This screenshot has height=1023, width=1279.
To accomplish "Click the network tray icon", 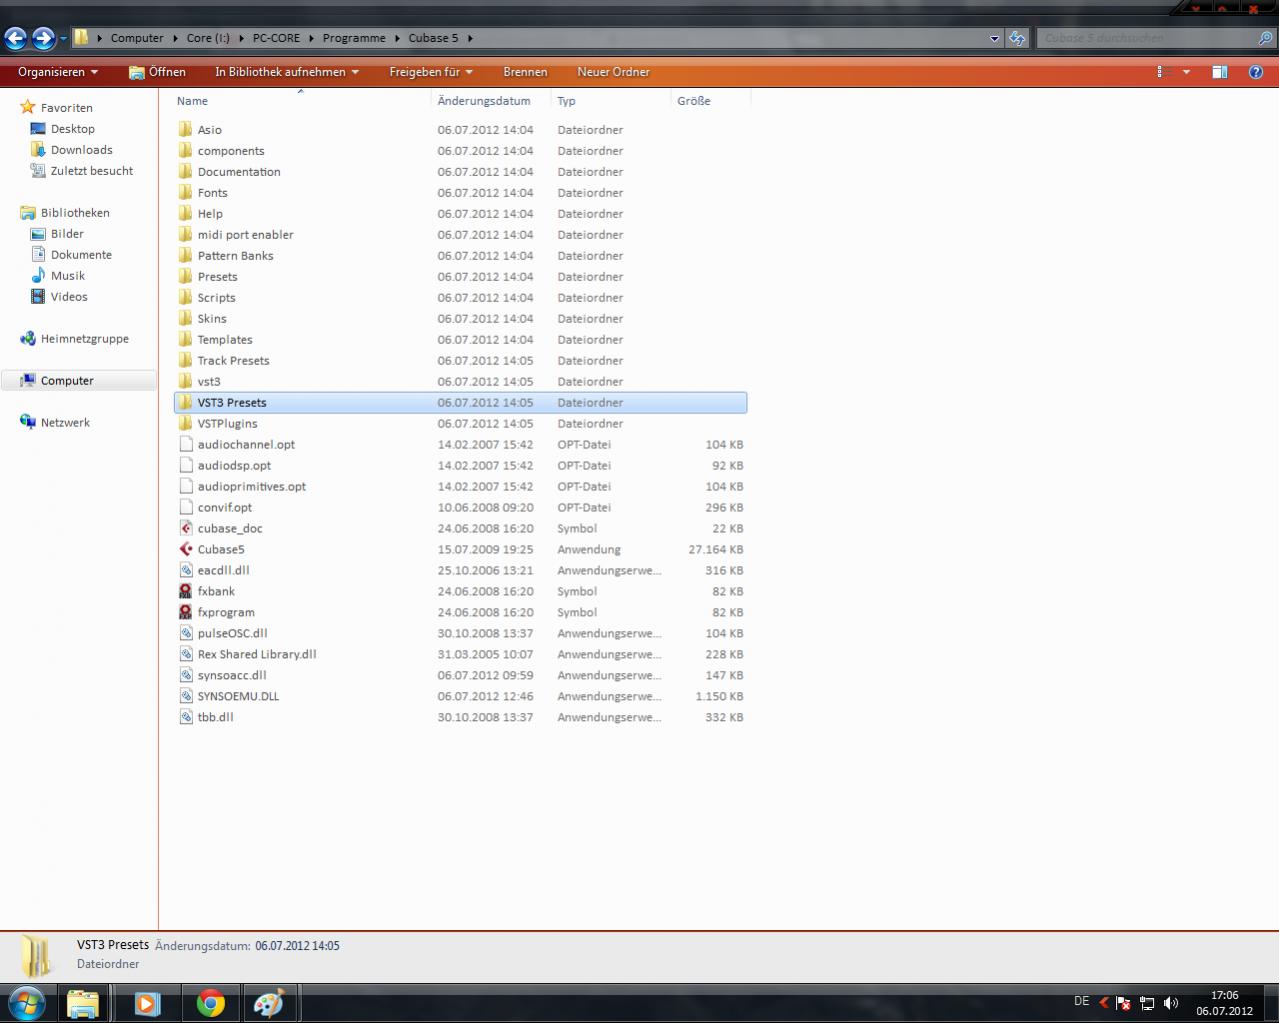I will (x=1147, y=1003).
